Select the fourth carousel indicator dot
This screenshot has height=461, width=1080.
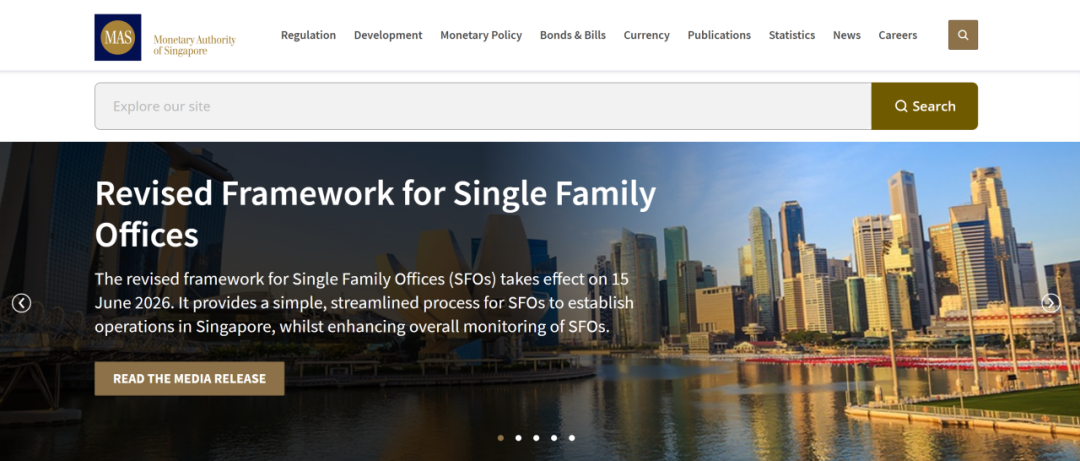coord(554,438)
